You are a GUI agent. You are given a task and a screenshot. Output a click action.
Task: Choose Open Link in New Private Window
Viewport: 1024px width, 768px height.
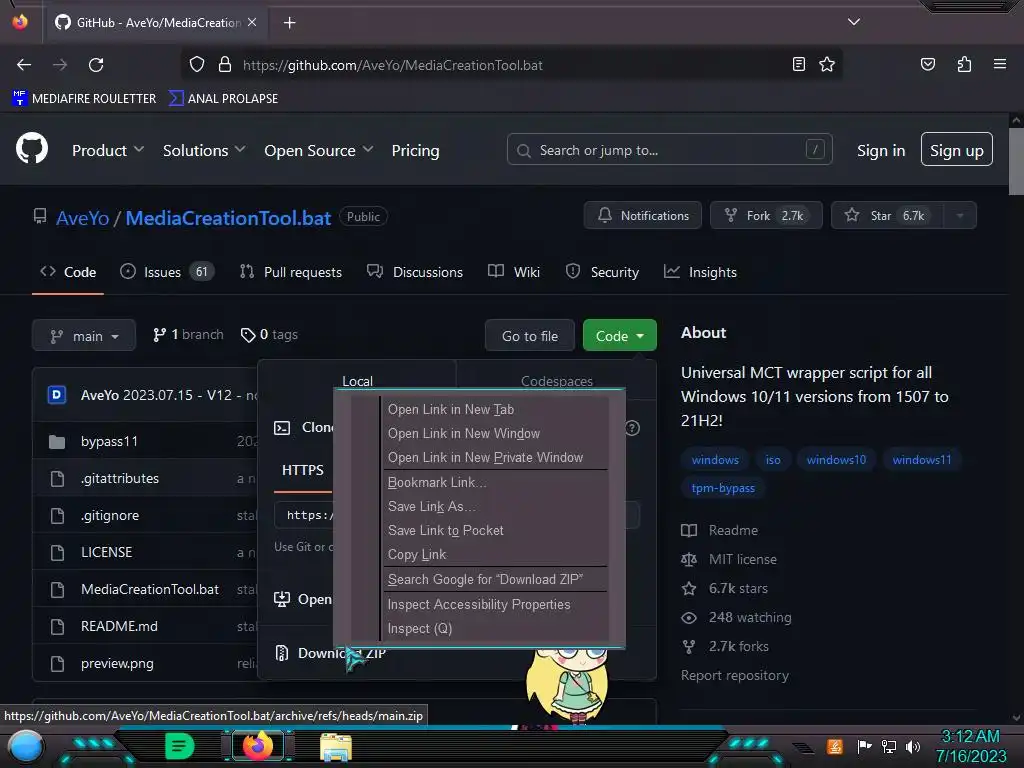tap(496, 458)
